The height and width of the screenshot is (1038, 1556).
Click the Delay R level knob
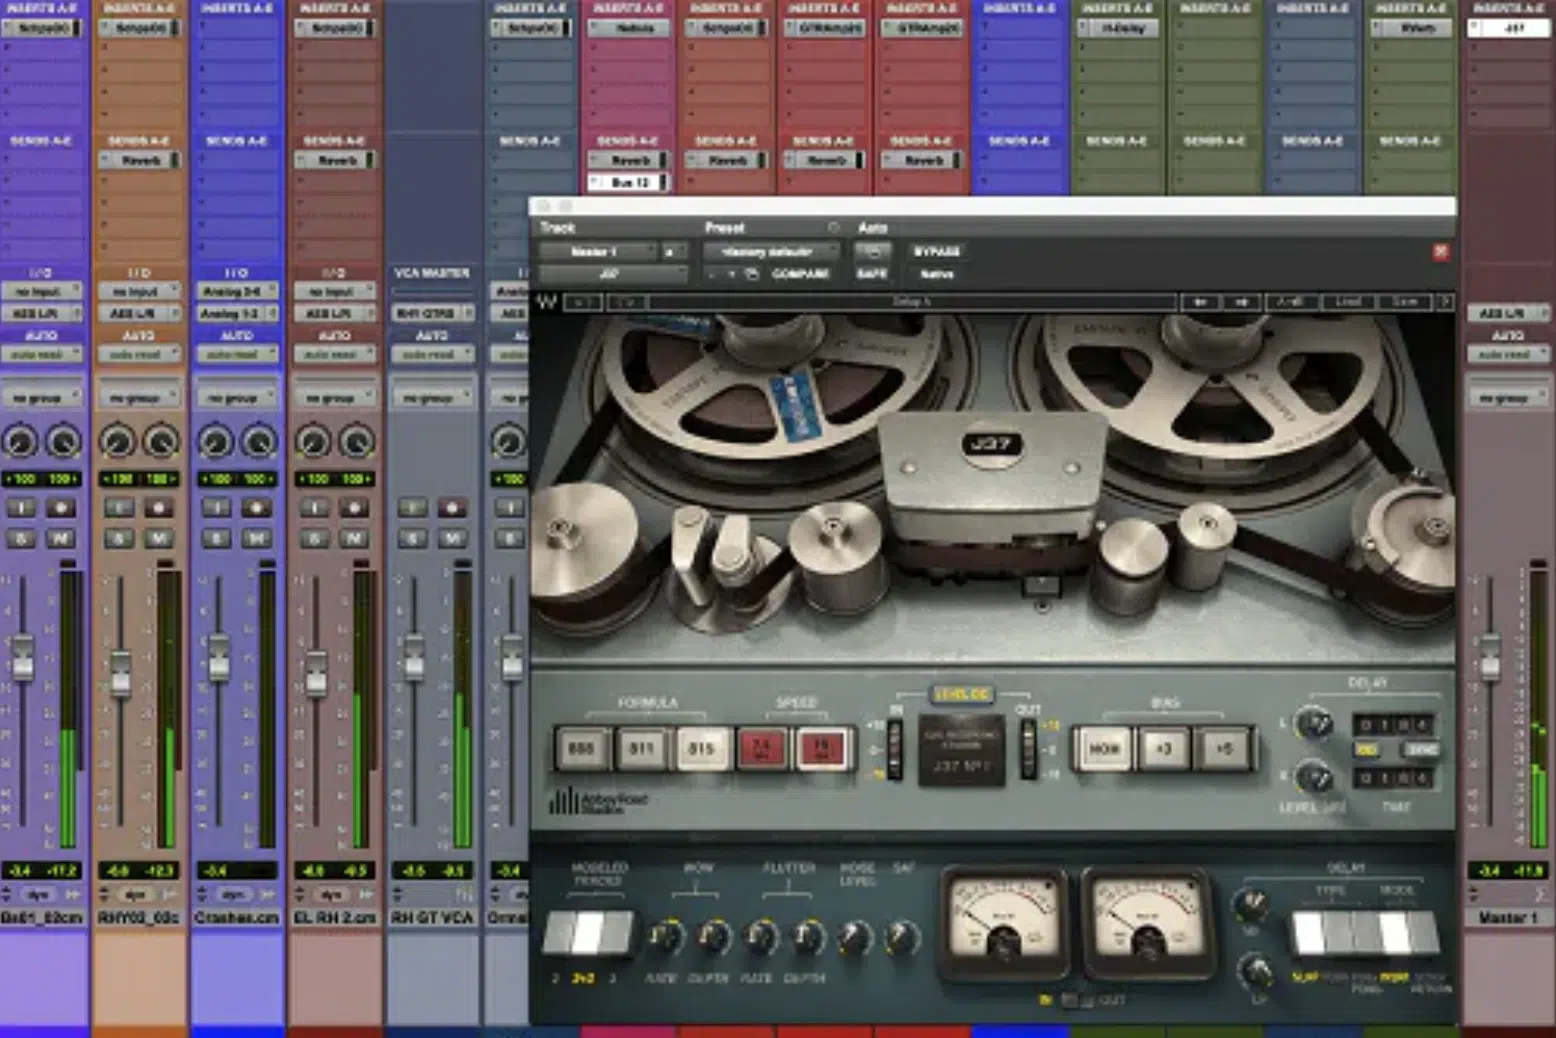(1313, 777)
